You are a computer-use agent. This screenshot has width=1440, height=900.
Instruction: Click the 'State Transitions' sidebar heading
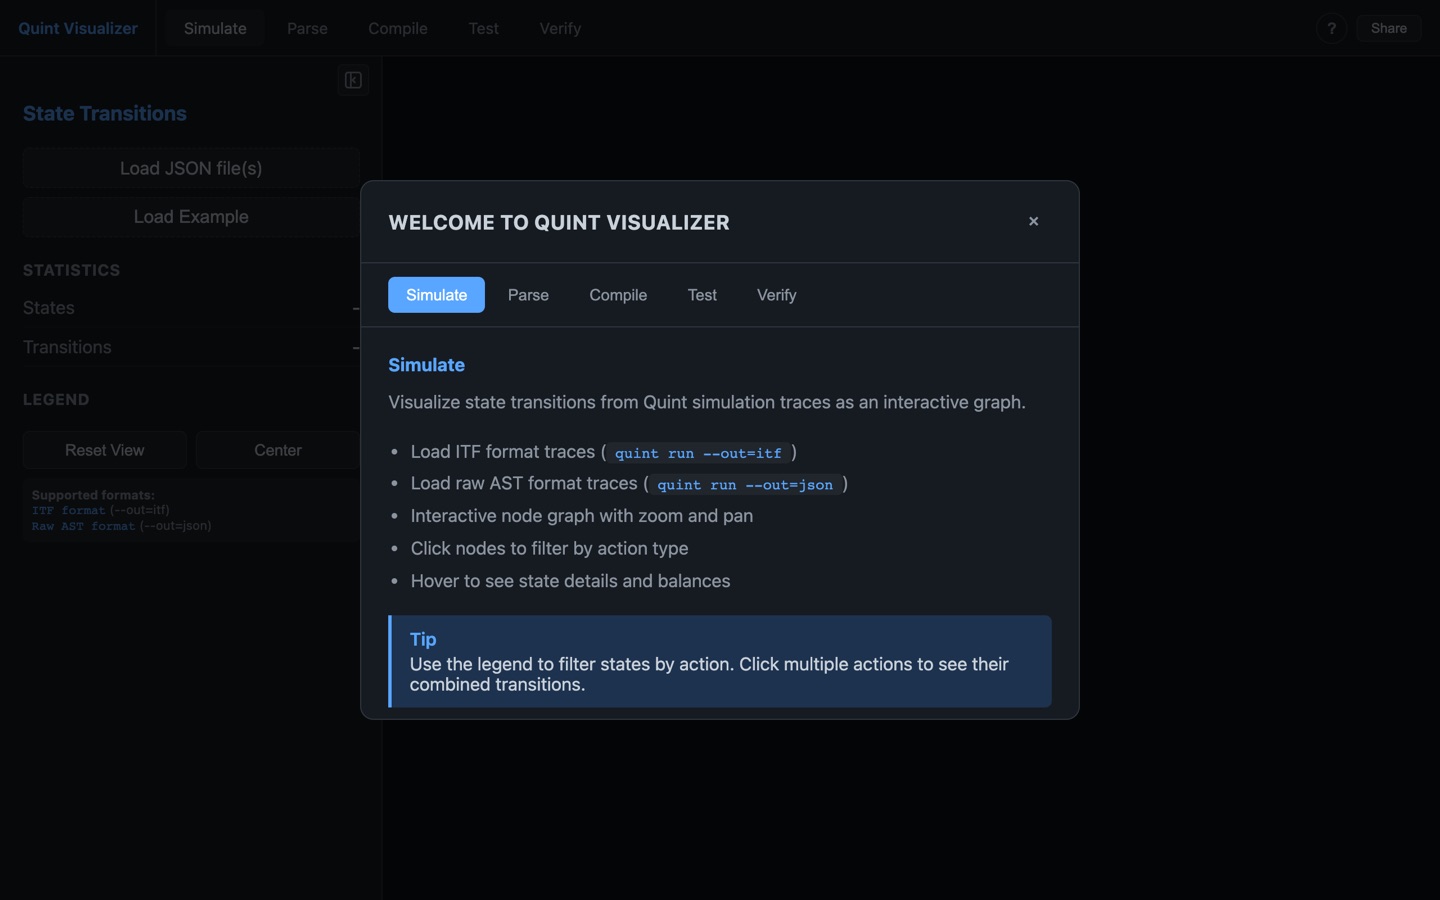[x=105, y=114]
